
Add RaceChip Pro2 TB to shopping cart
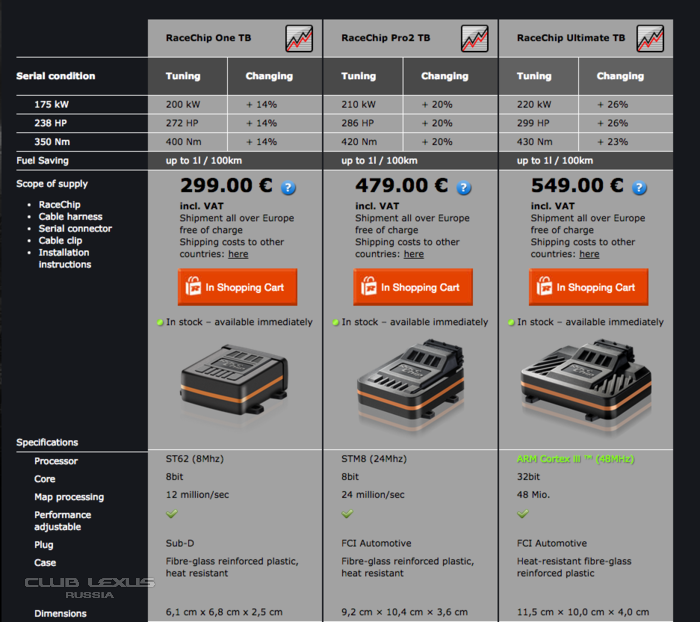[413, 287]
